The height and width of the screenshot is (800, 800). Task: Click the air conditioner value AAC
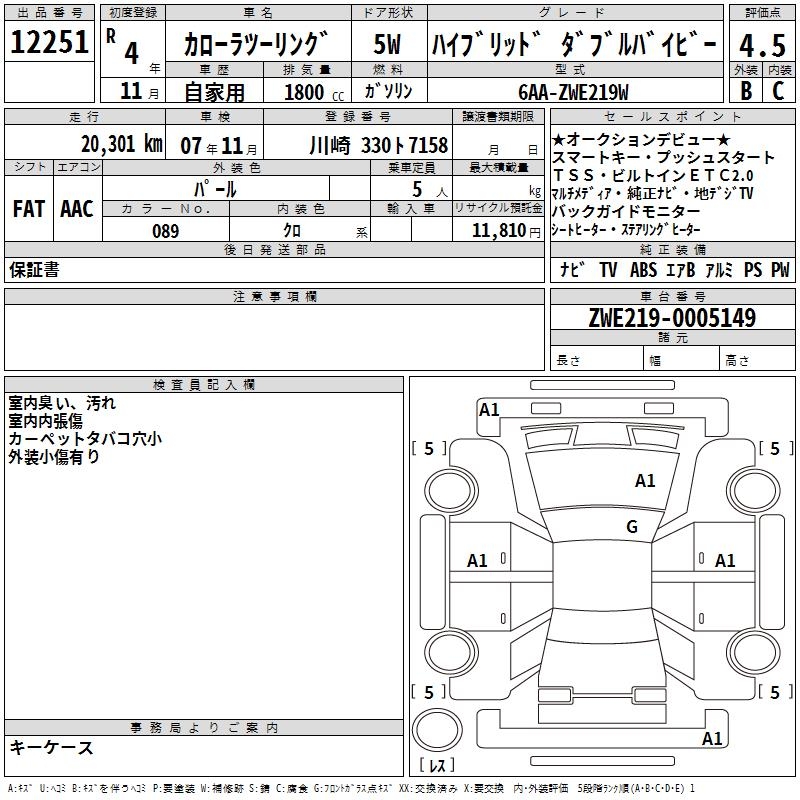pyautogui.click(x=77, y=209)
